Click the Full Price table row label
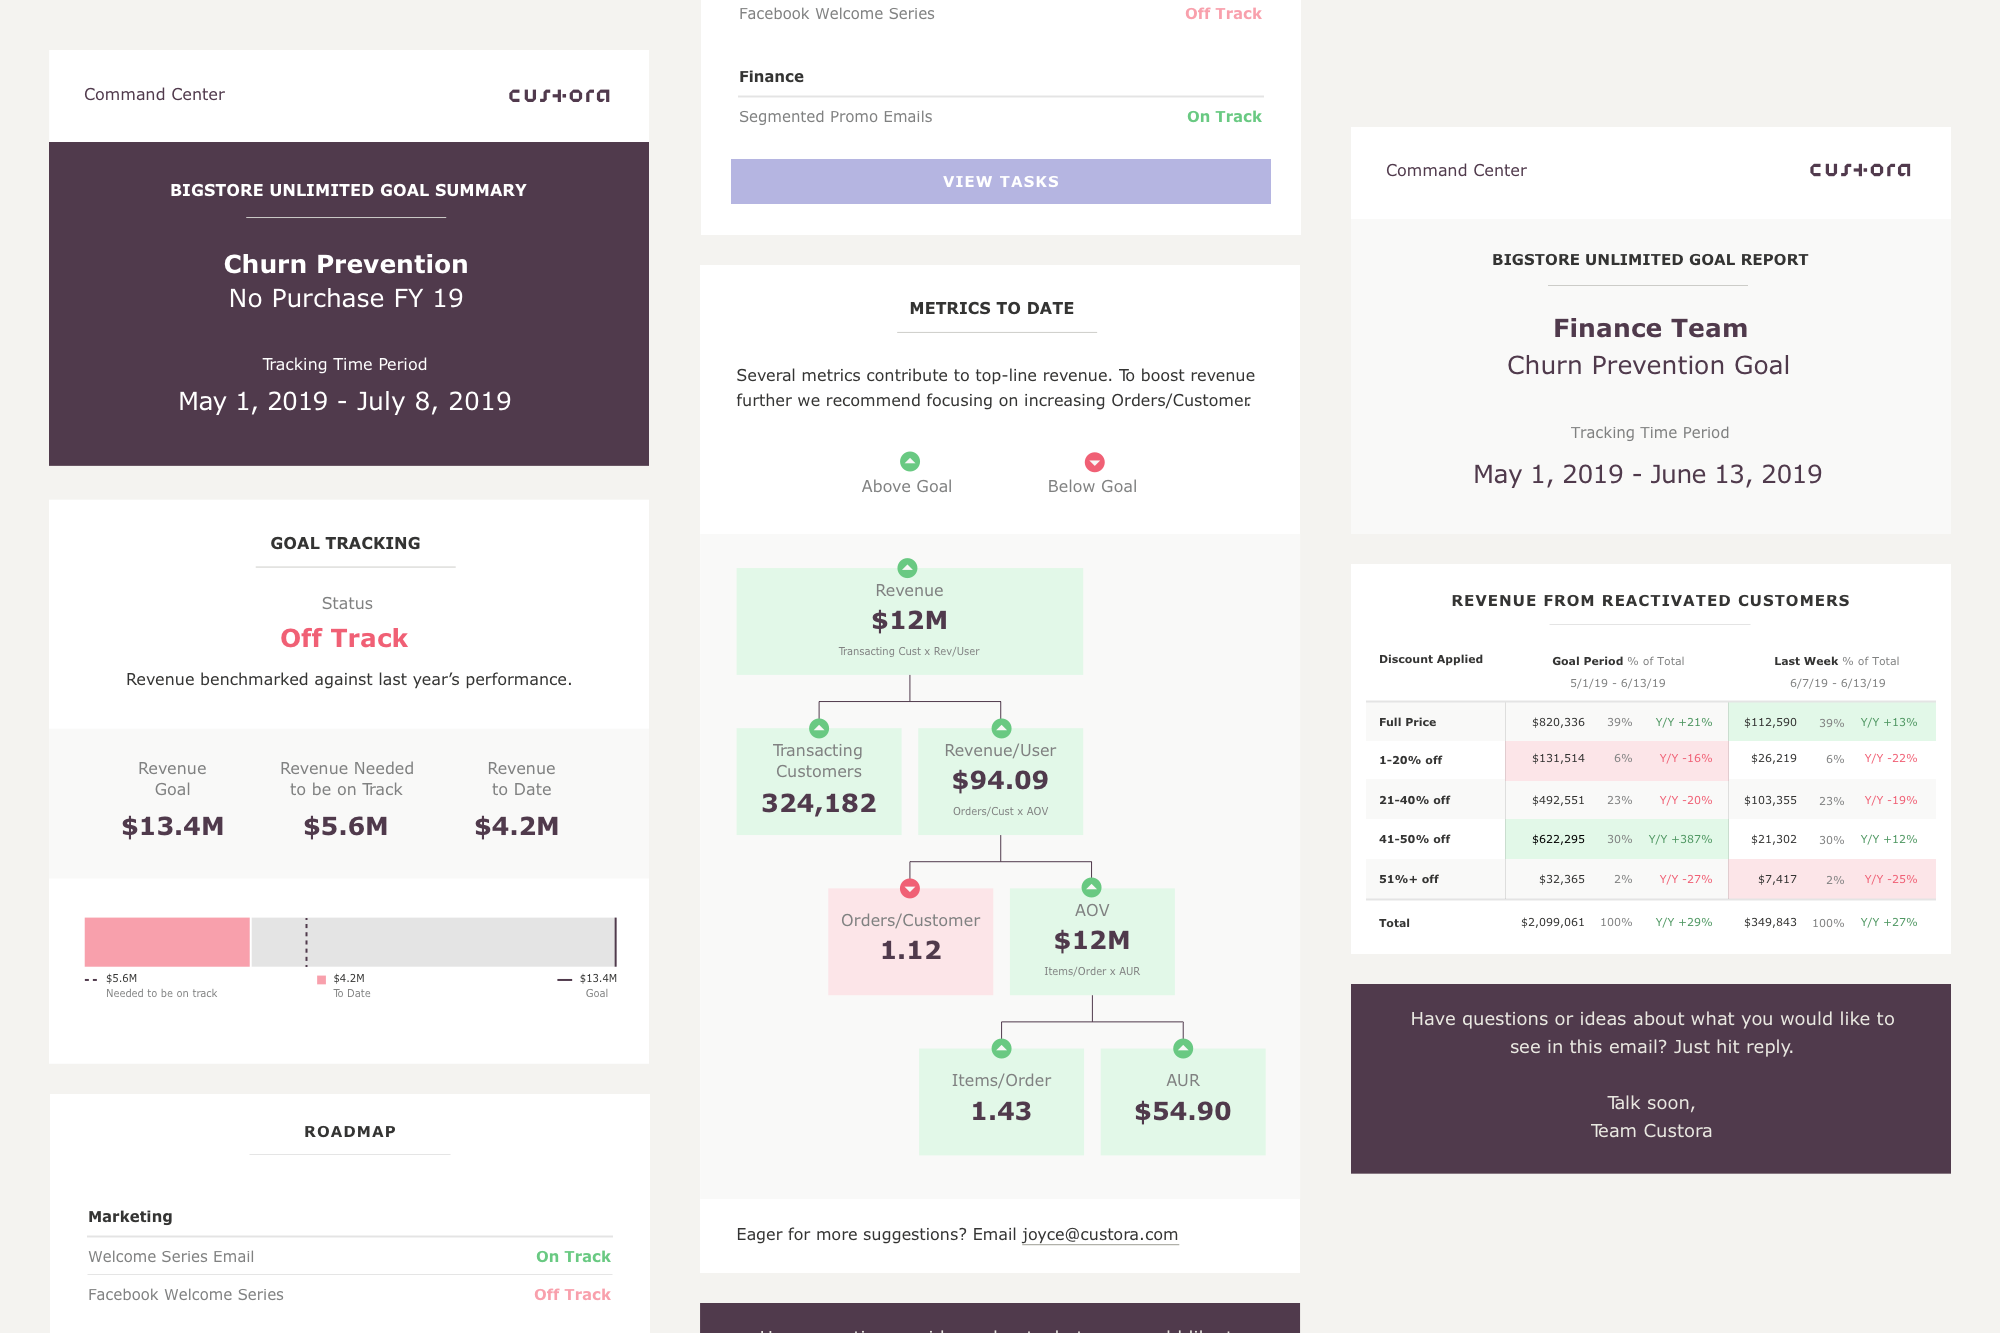Viewport: 2000px width, 1333px height. click(1407, 722)
